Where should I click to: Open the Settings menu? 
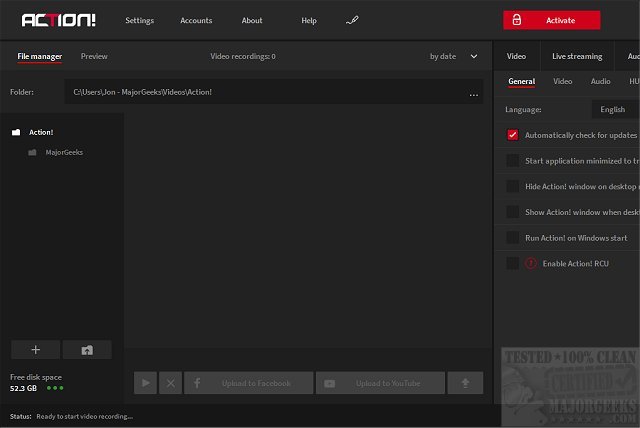[x=140, y=20]
